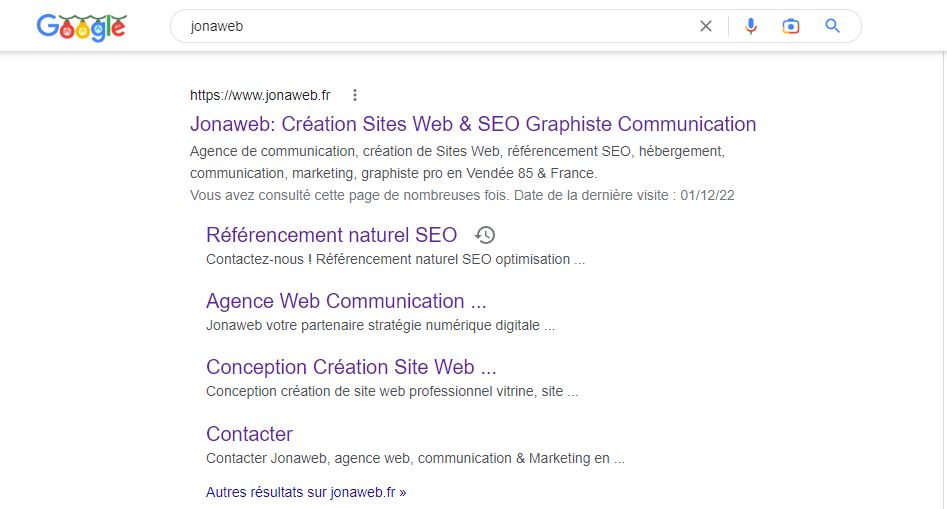Open the Conception Création Site Web sitelink
This screenshot has width=947, height=509.
[351, 367]
